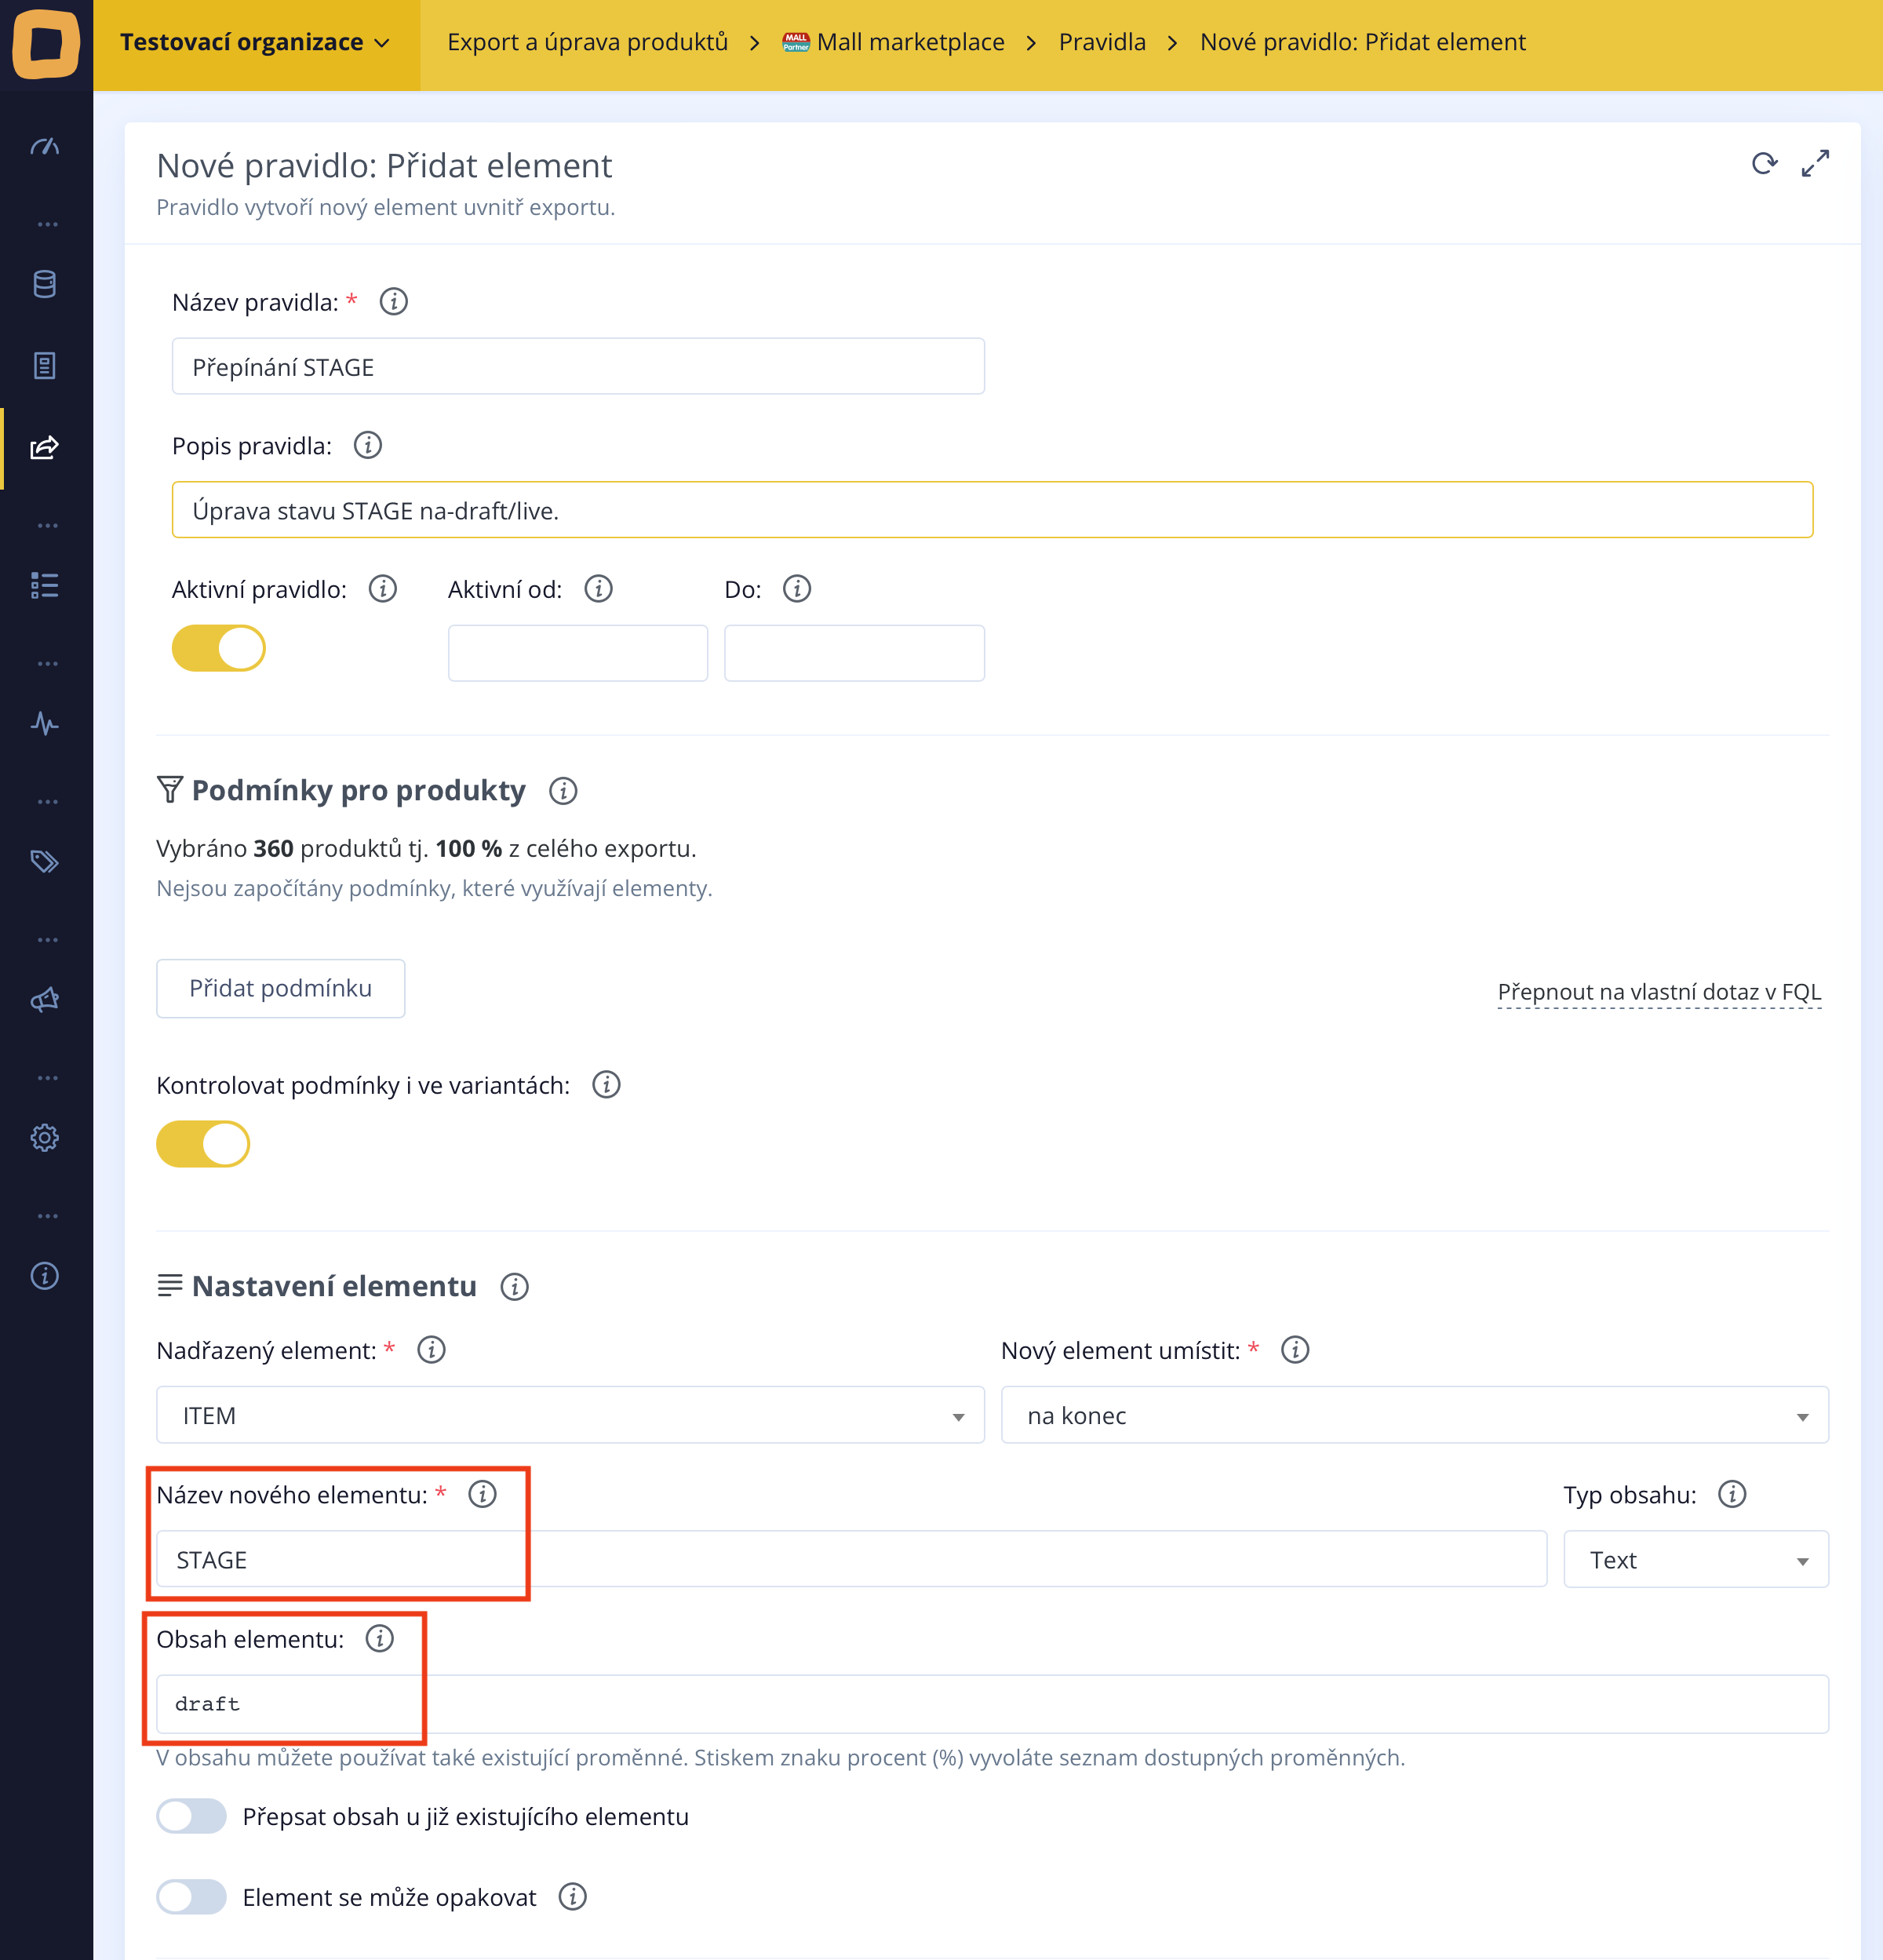The image size is (1883, 1960).
Task: Open the database sidebar icon
Action: click(45, 284)
